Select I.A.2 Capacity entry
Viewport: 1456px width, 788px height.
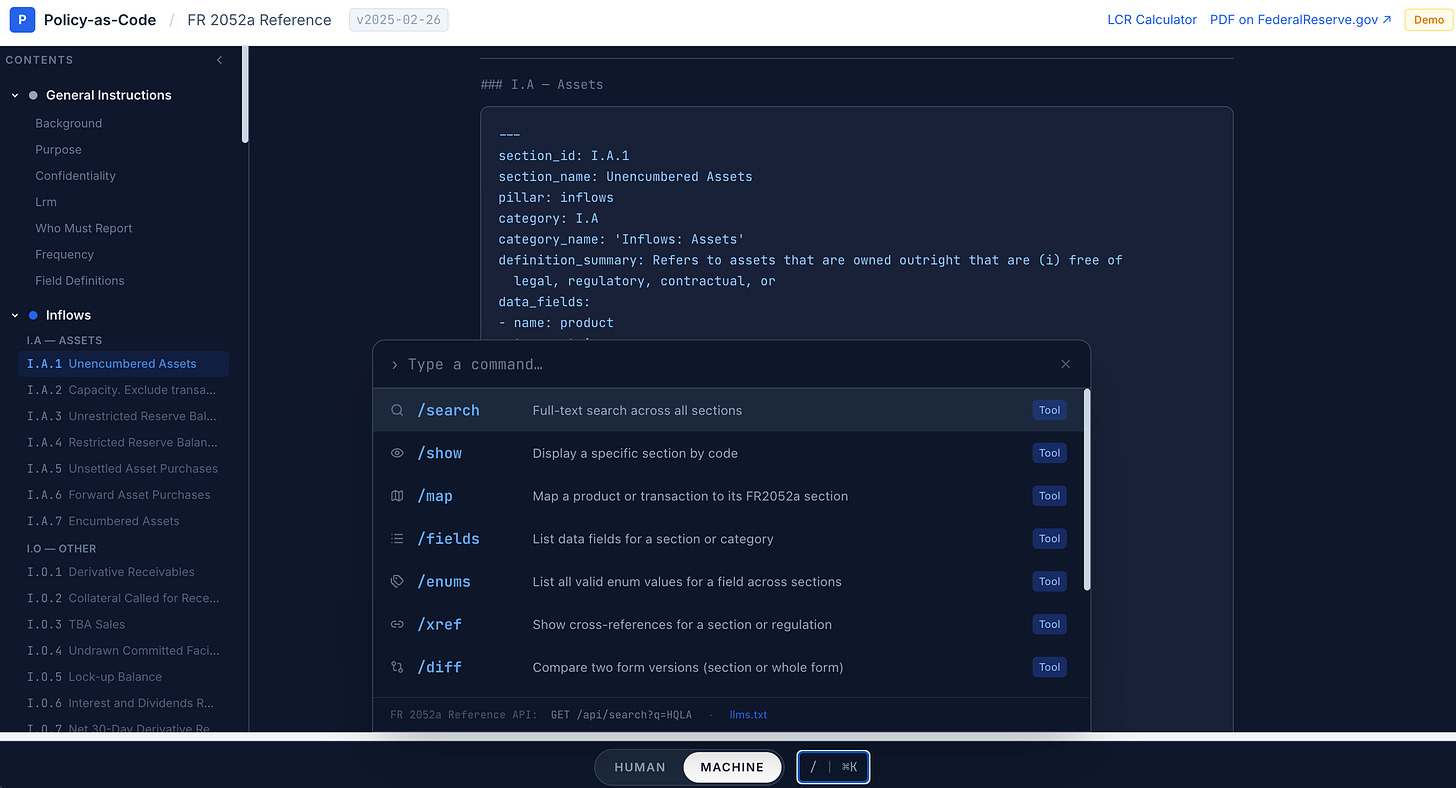point(124,390)
